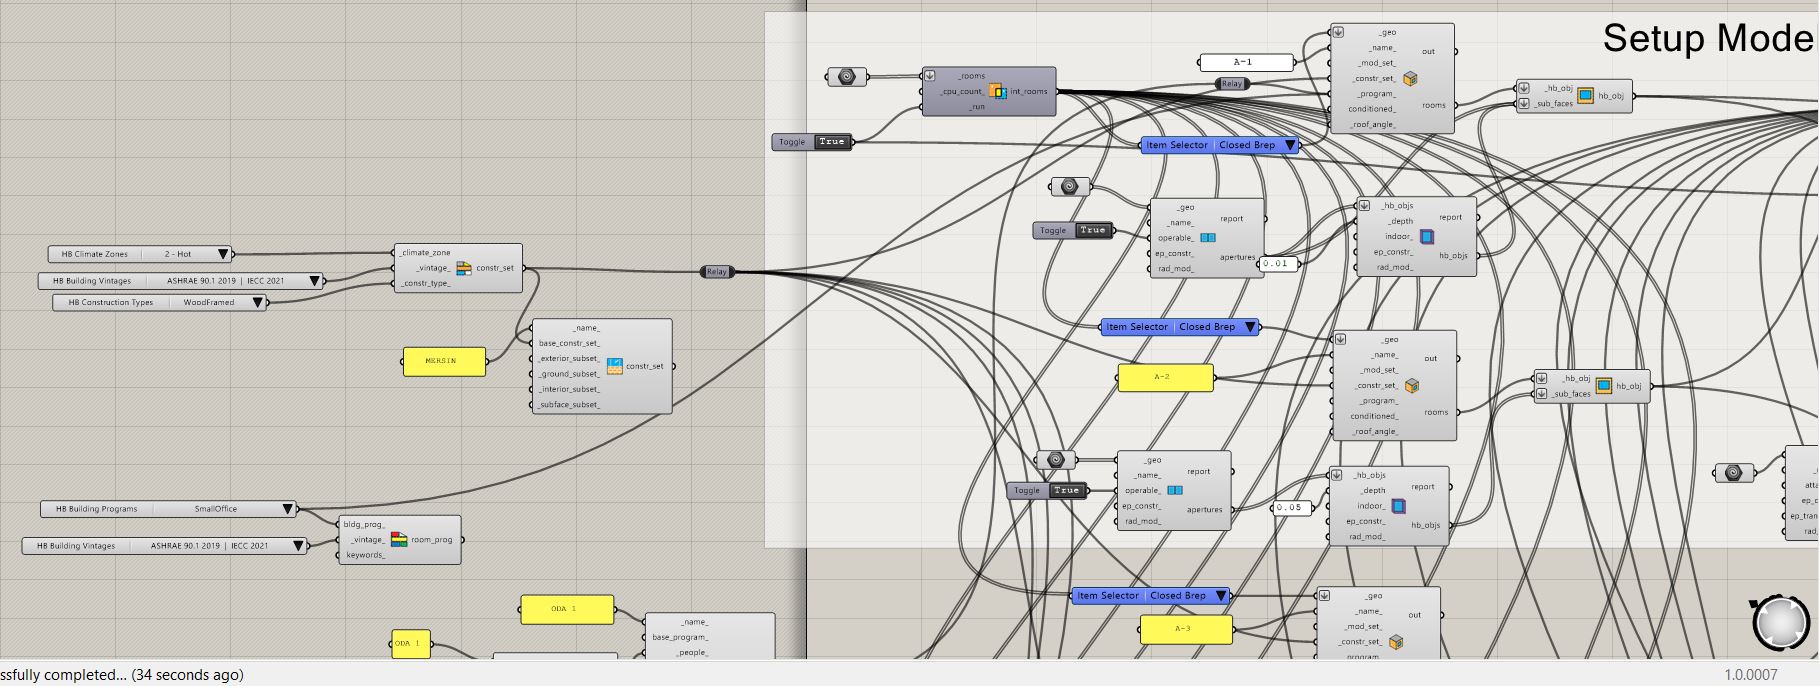Switch the Toggle left of 0.01 aperture component
1820x686 pixels.
[x=1092, y=230]
